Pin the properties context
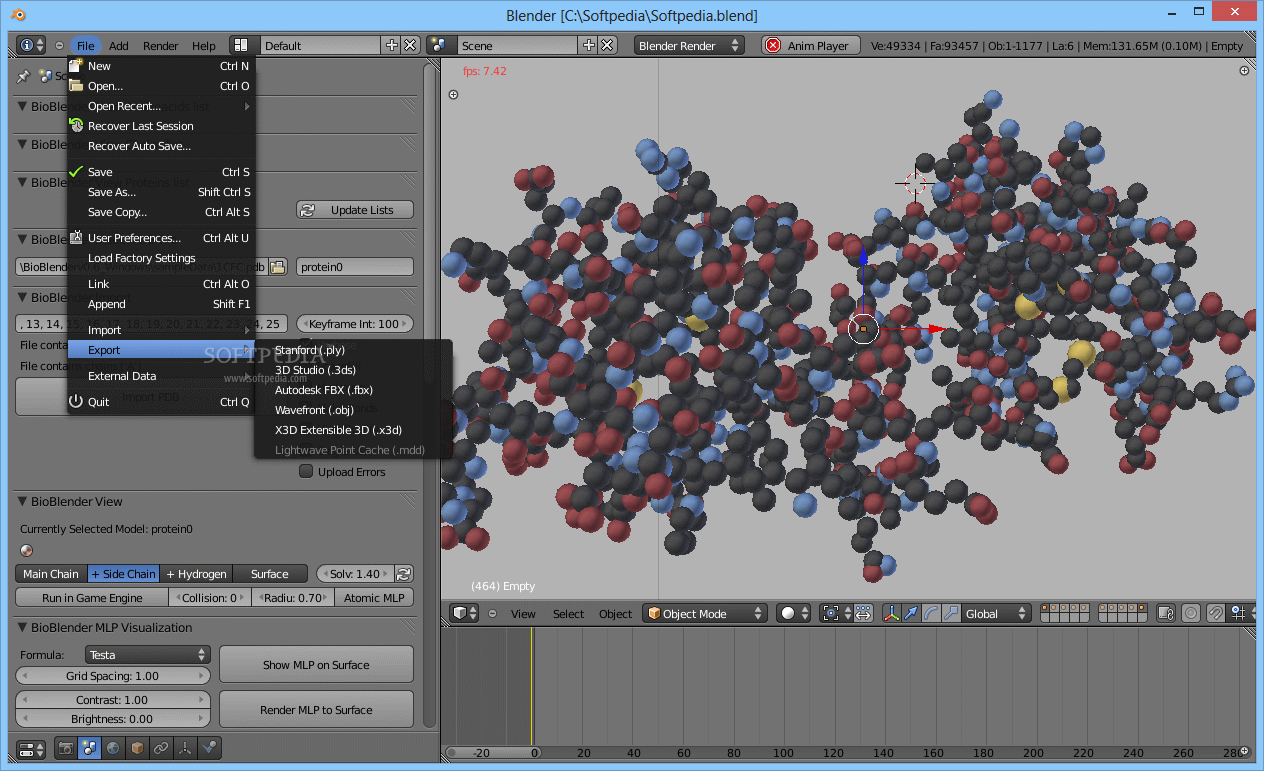The image size is (1264, 771). click(x=24, y=76)
